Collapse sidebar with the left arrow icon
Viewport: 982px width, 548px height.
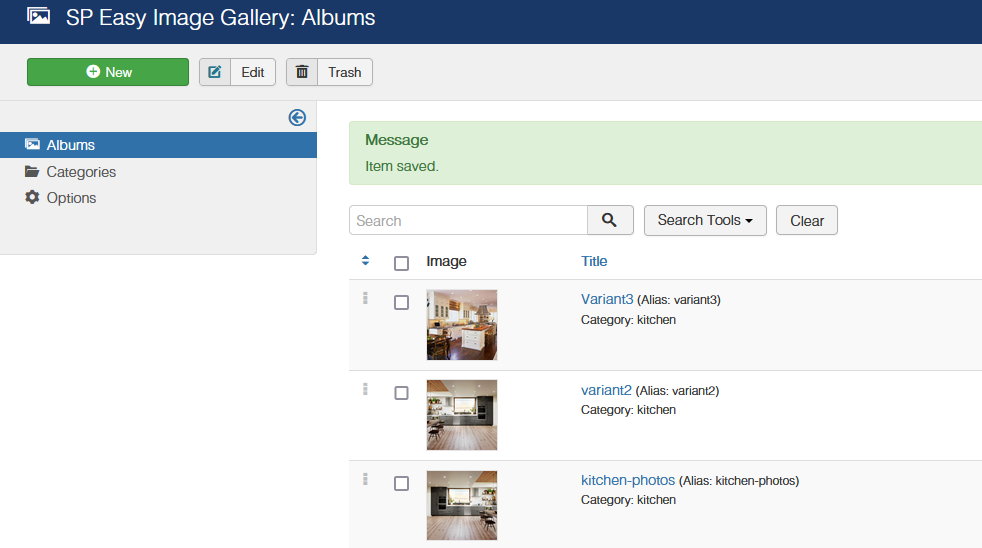[x=297, y=118]
